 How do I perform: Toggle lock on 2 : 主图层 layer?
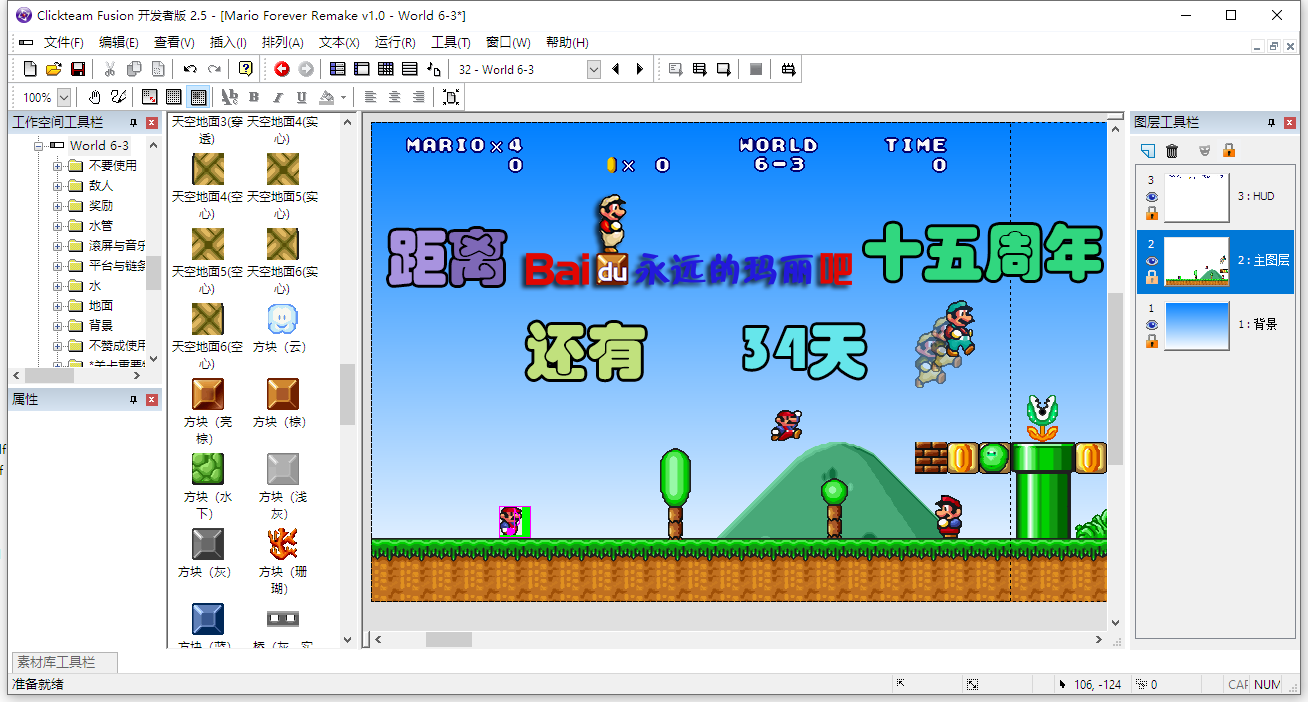coord(1152,277)
